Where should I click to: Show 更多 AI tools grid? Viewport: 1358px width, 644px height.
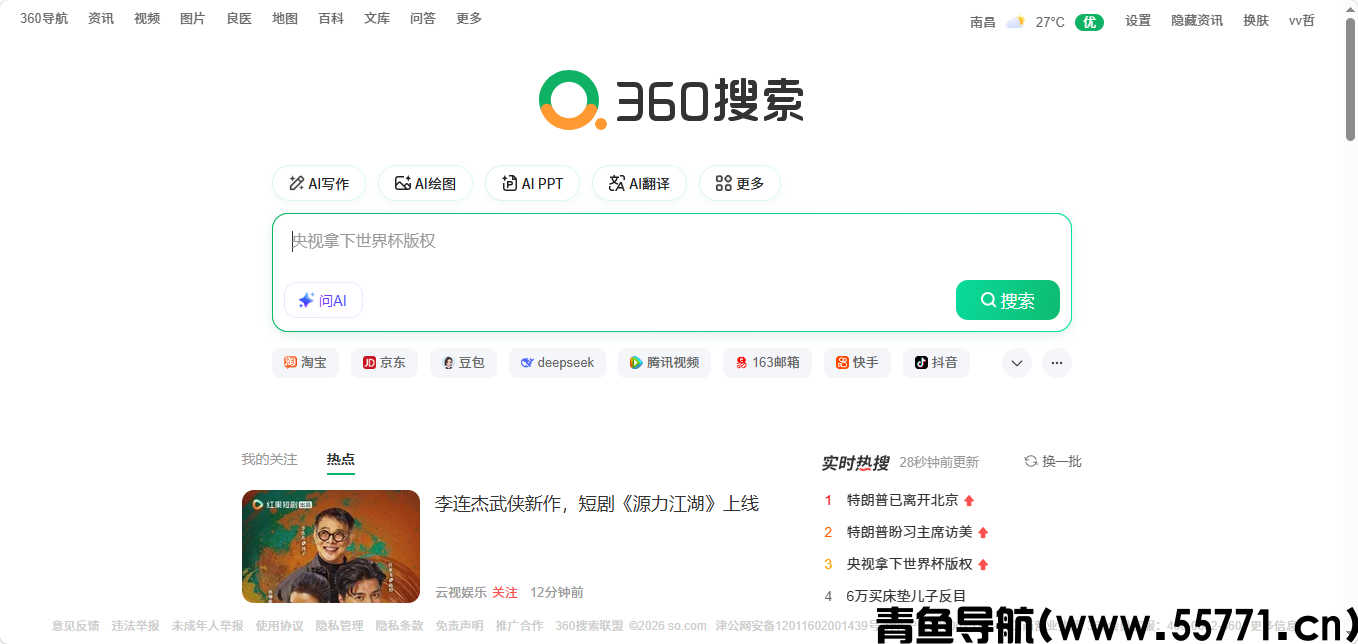(740, 184)
